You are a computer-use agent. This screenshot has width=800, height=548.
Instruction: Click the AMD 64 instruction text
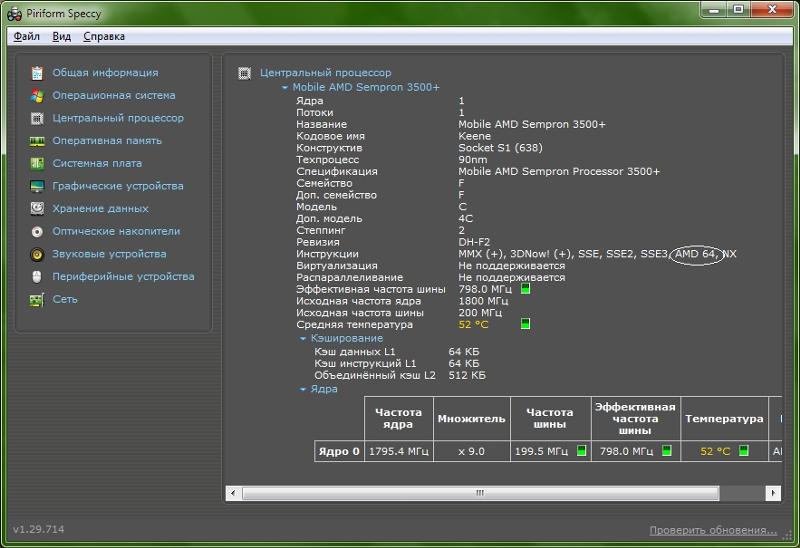(x=695, y=254)
